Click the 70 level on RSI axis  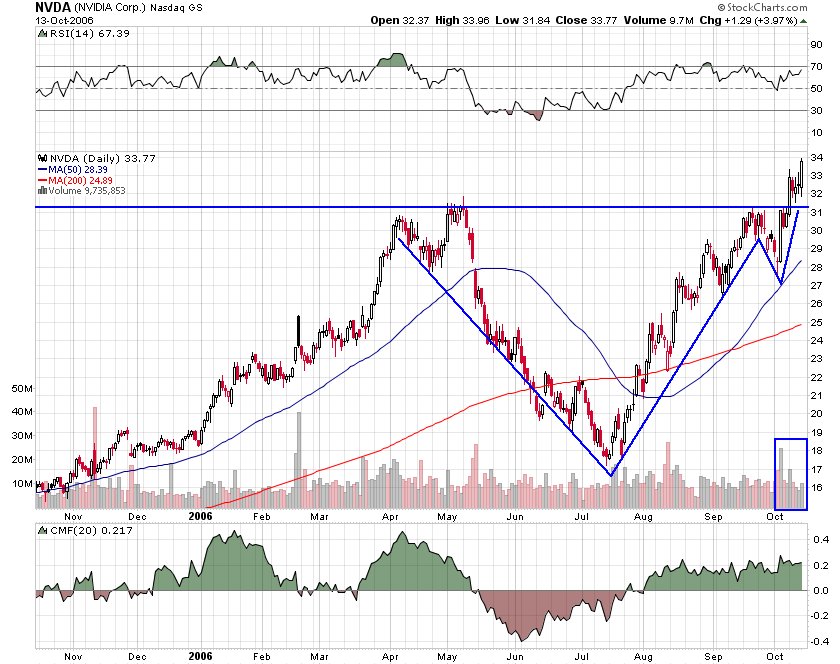(x=816, y=67)
